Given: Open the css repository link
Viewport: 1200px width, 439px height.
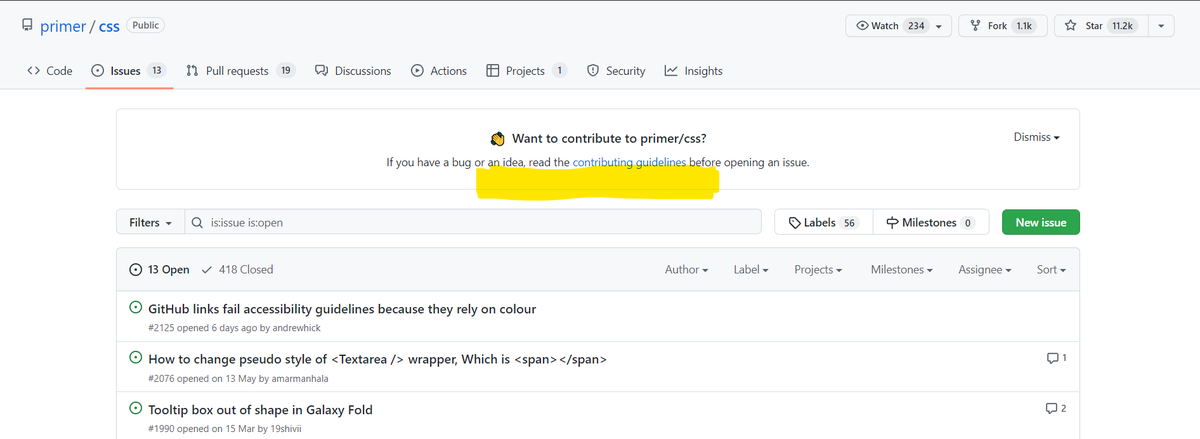Looking at the screenshot, I should click(109, 26).
